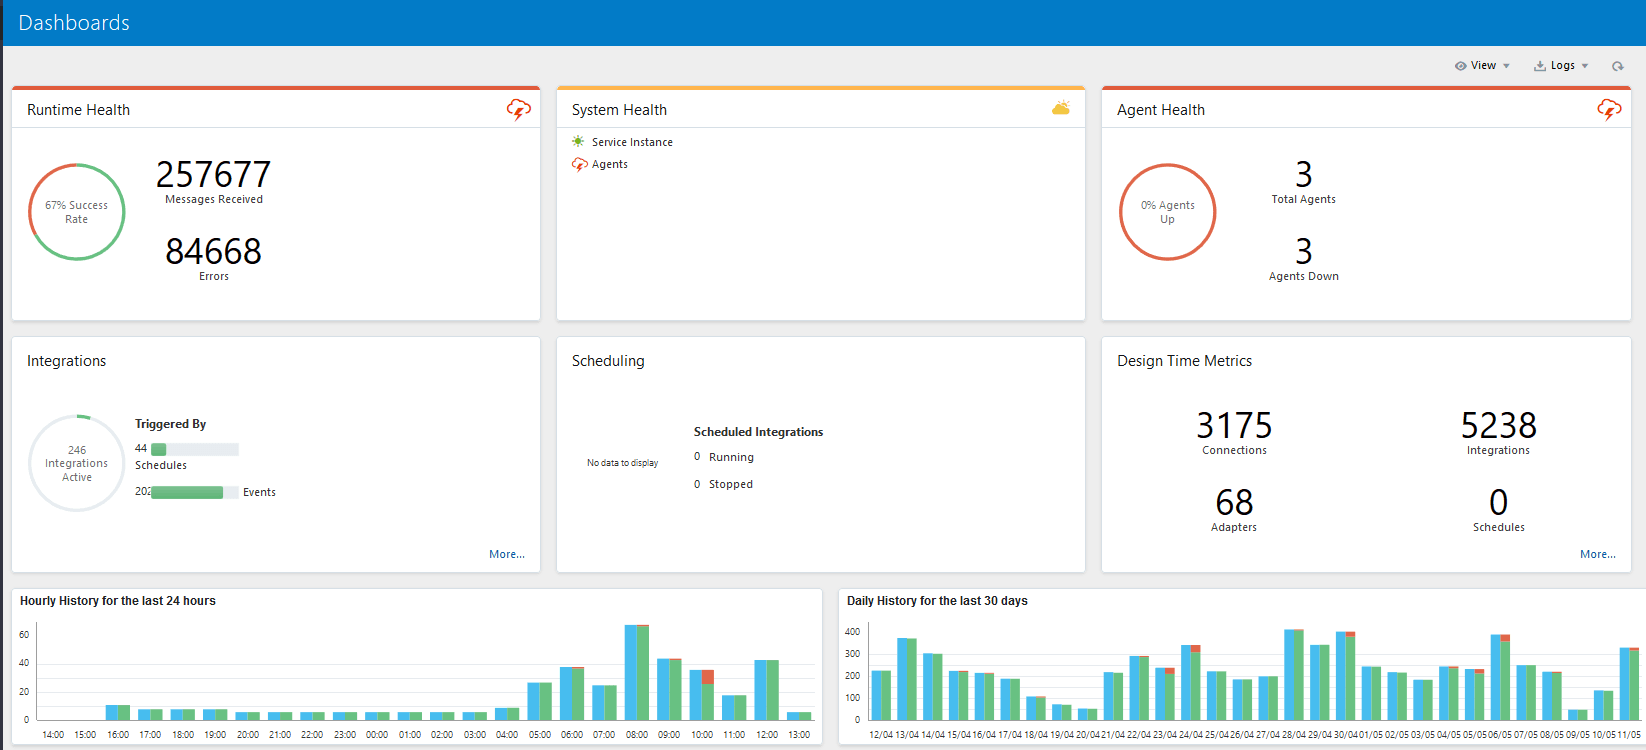Screen dimensions: 1646x750
Task: Open More link in Design Time Metrics
Action: (1598, 554)
